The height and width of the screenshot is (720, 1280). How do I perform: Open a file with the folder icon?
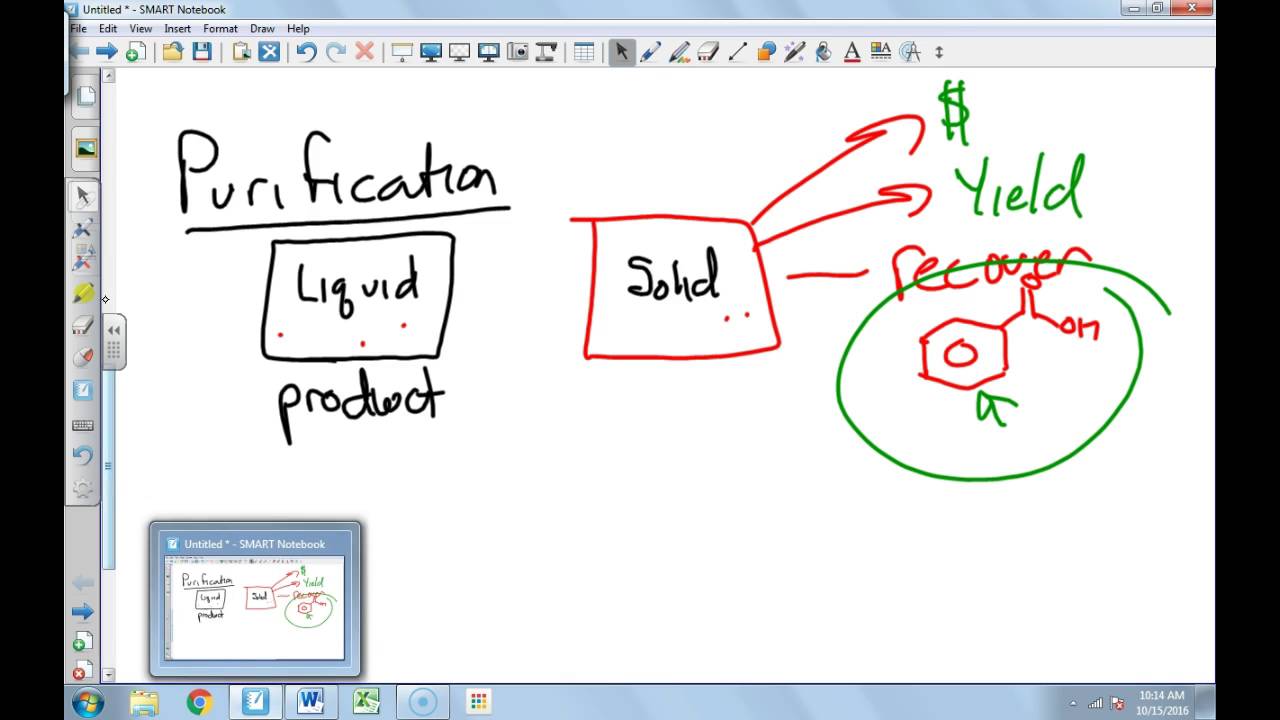click(173, 52)
